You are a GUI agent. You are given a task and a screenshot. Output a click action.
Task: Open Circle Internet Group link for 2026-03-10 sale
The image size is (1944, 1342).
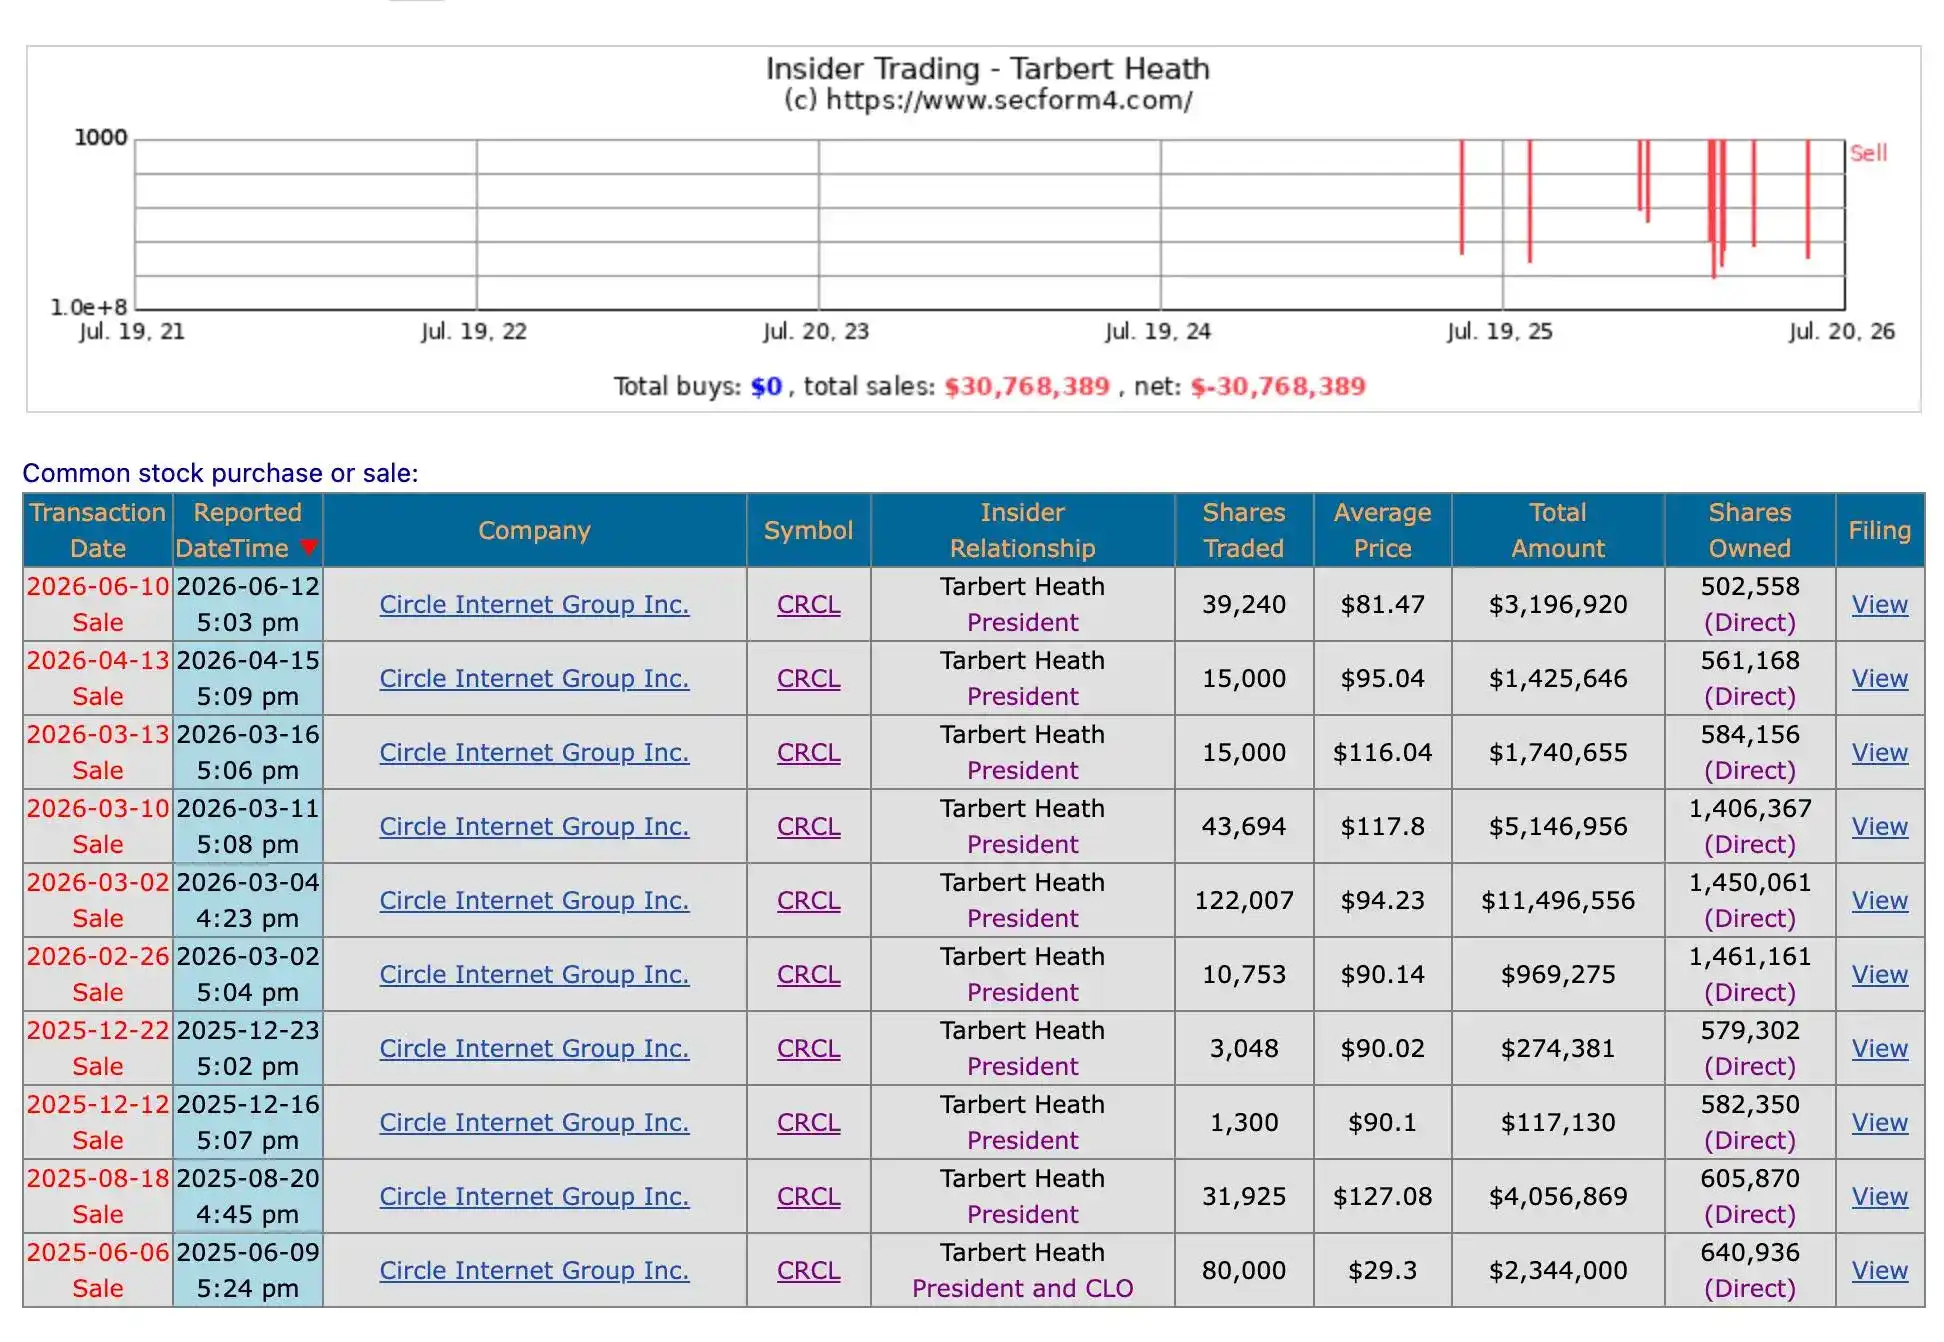tap(534, 826)
